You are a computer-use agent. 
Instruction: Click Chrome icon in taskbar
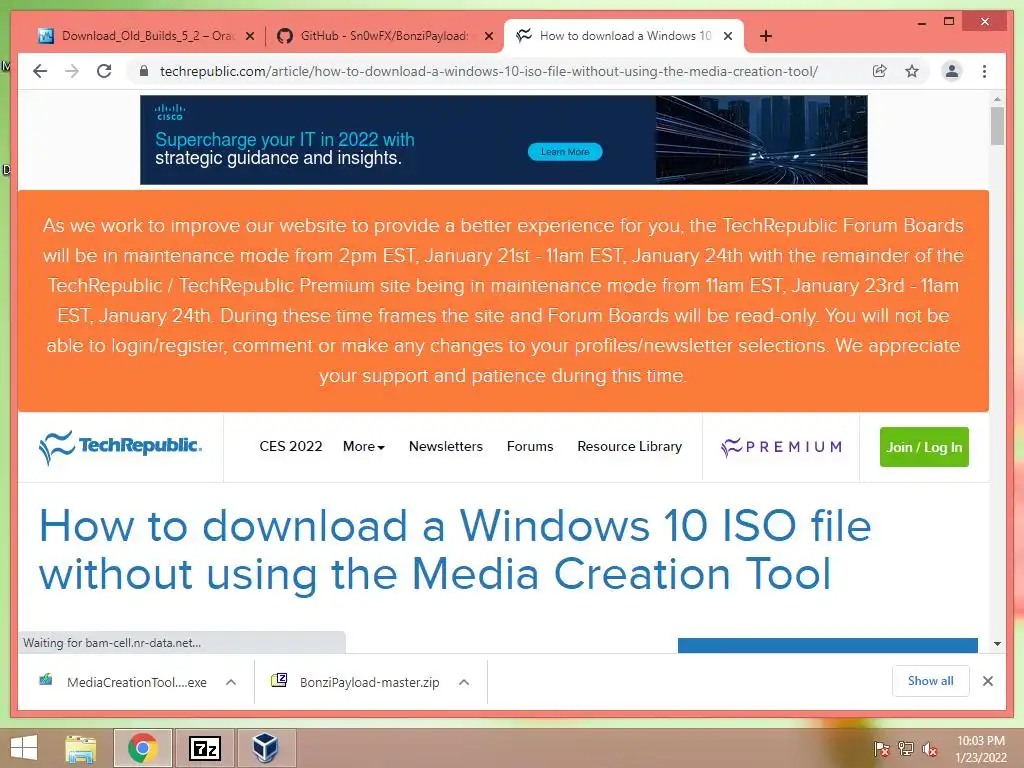142,748
